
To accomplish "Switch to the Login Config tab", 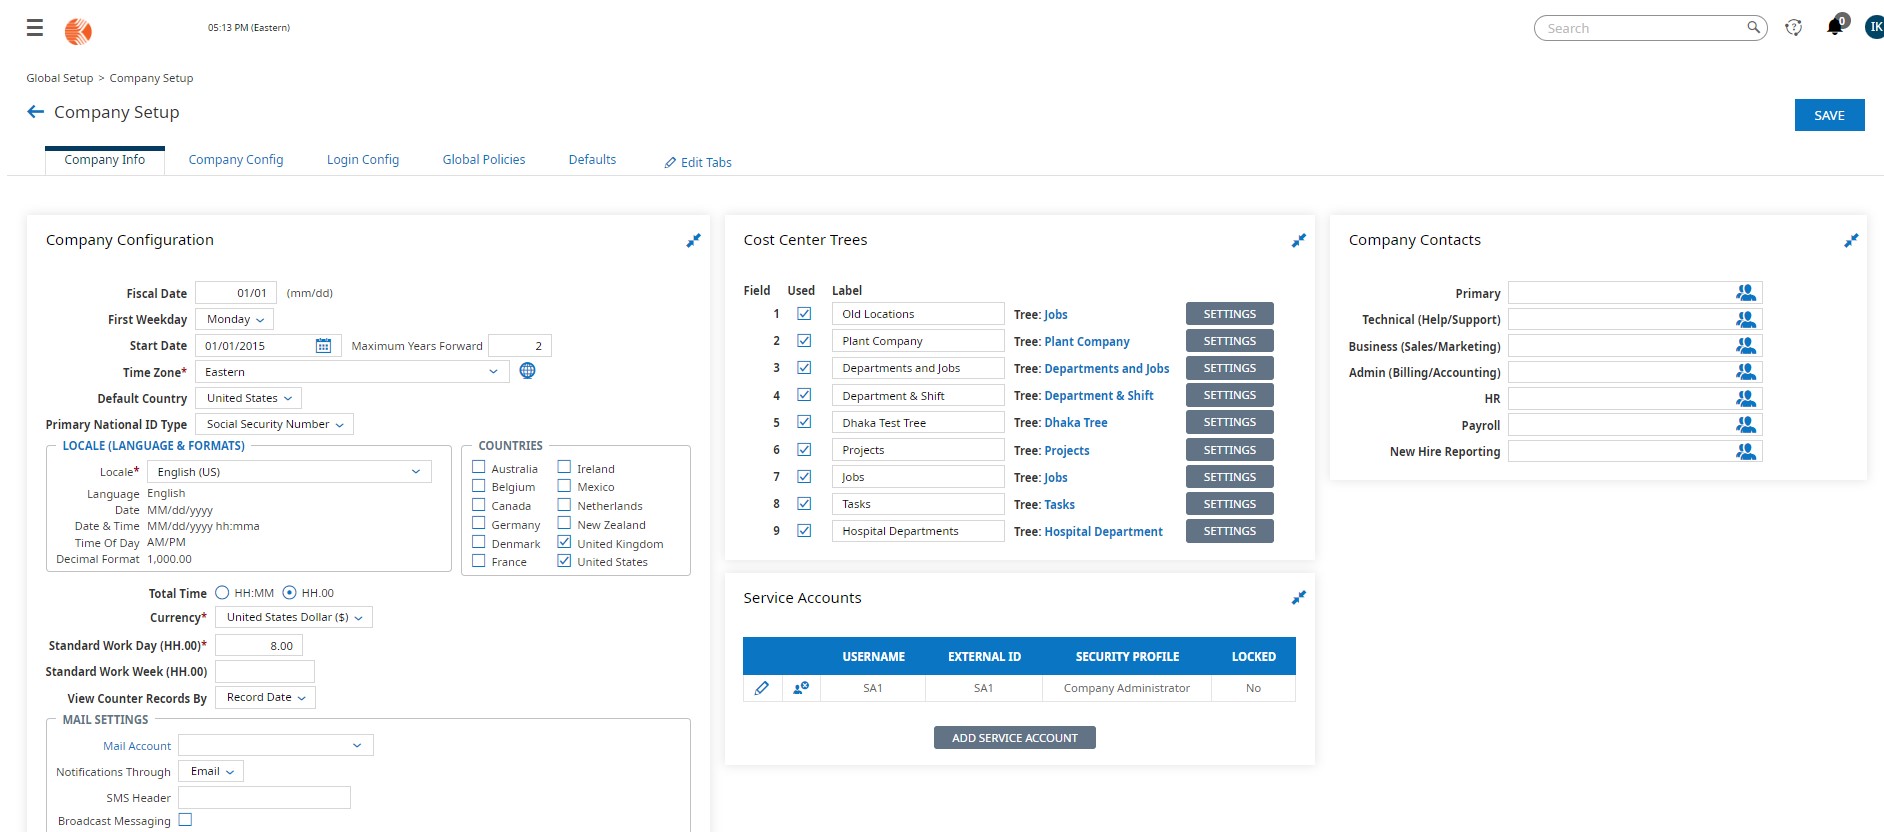I will tap(362, 160).
